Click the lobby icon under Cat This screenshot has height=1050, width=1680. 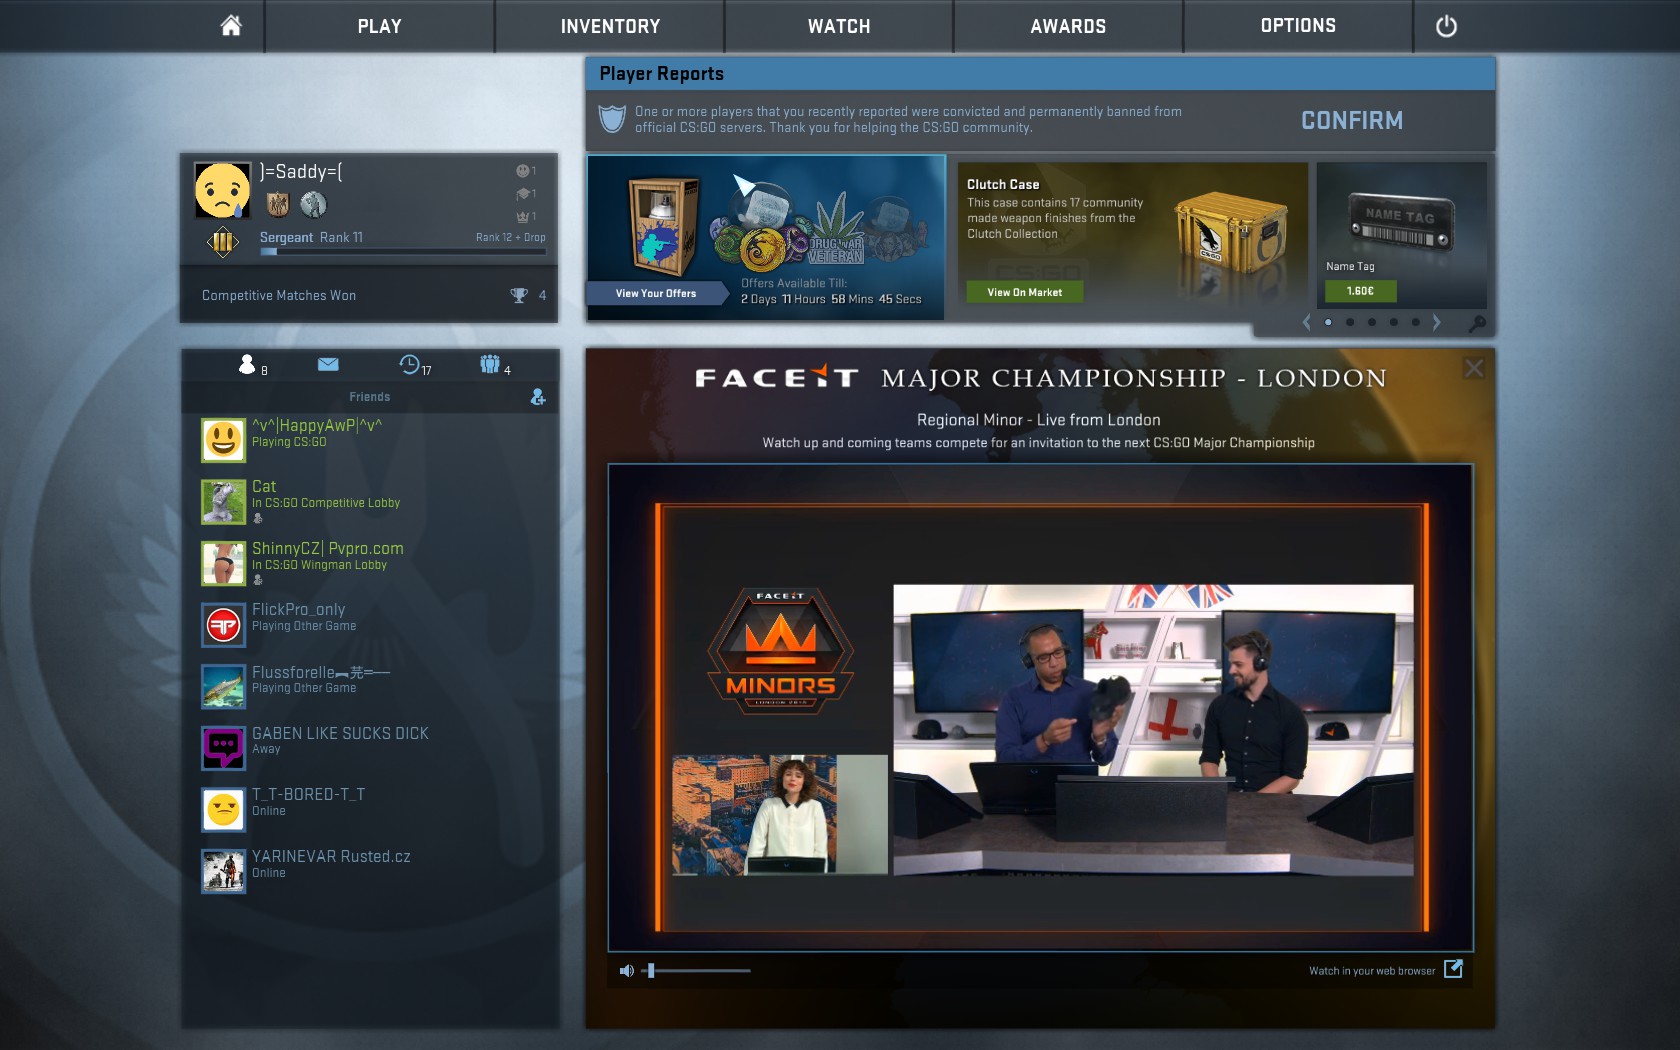point(258,518)
